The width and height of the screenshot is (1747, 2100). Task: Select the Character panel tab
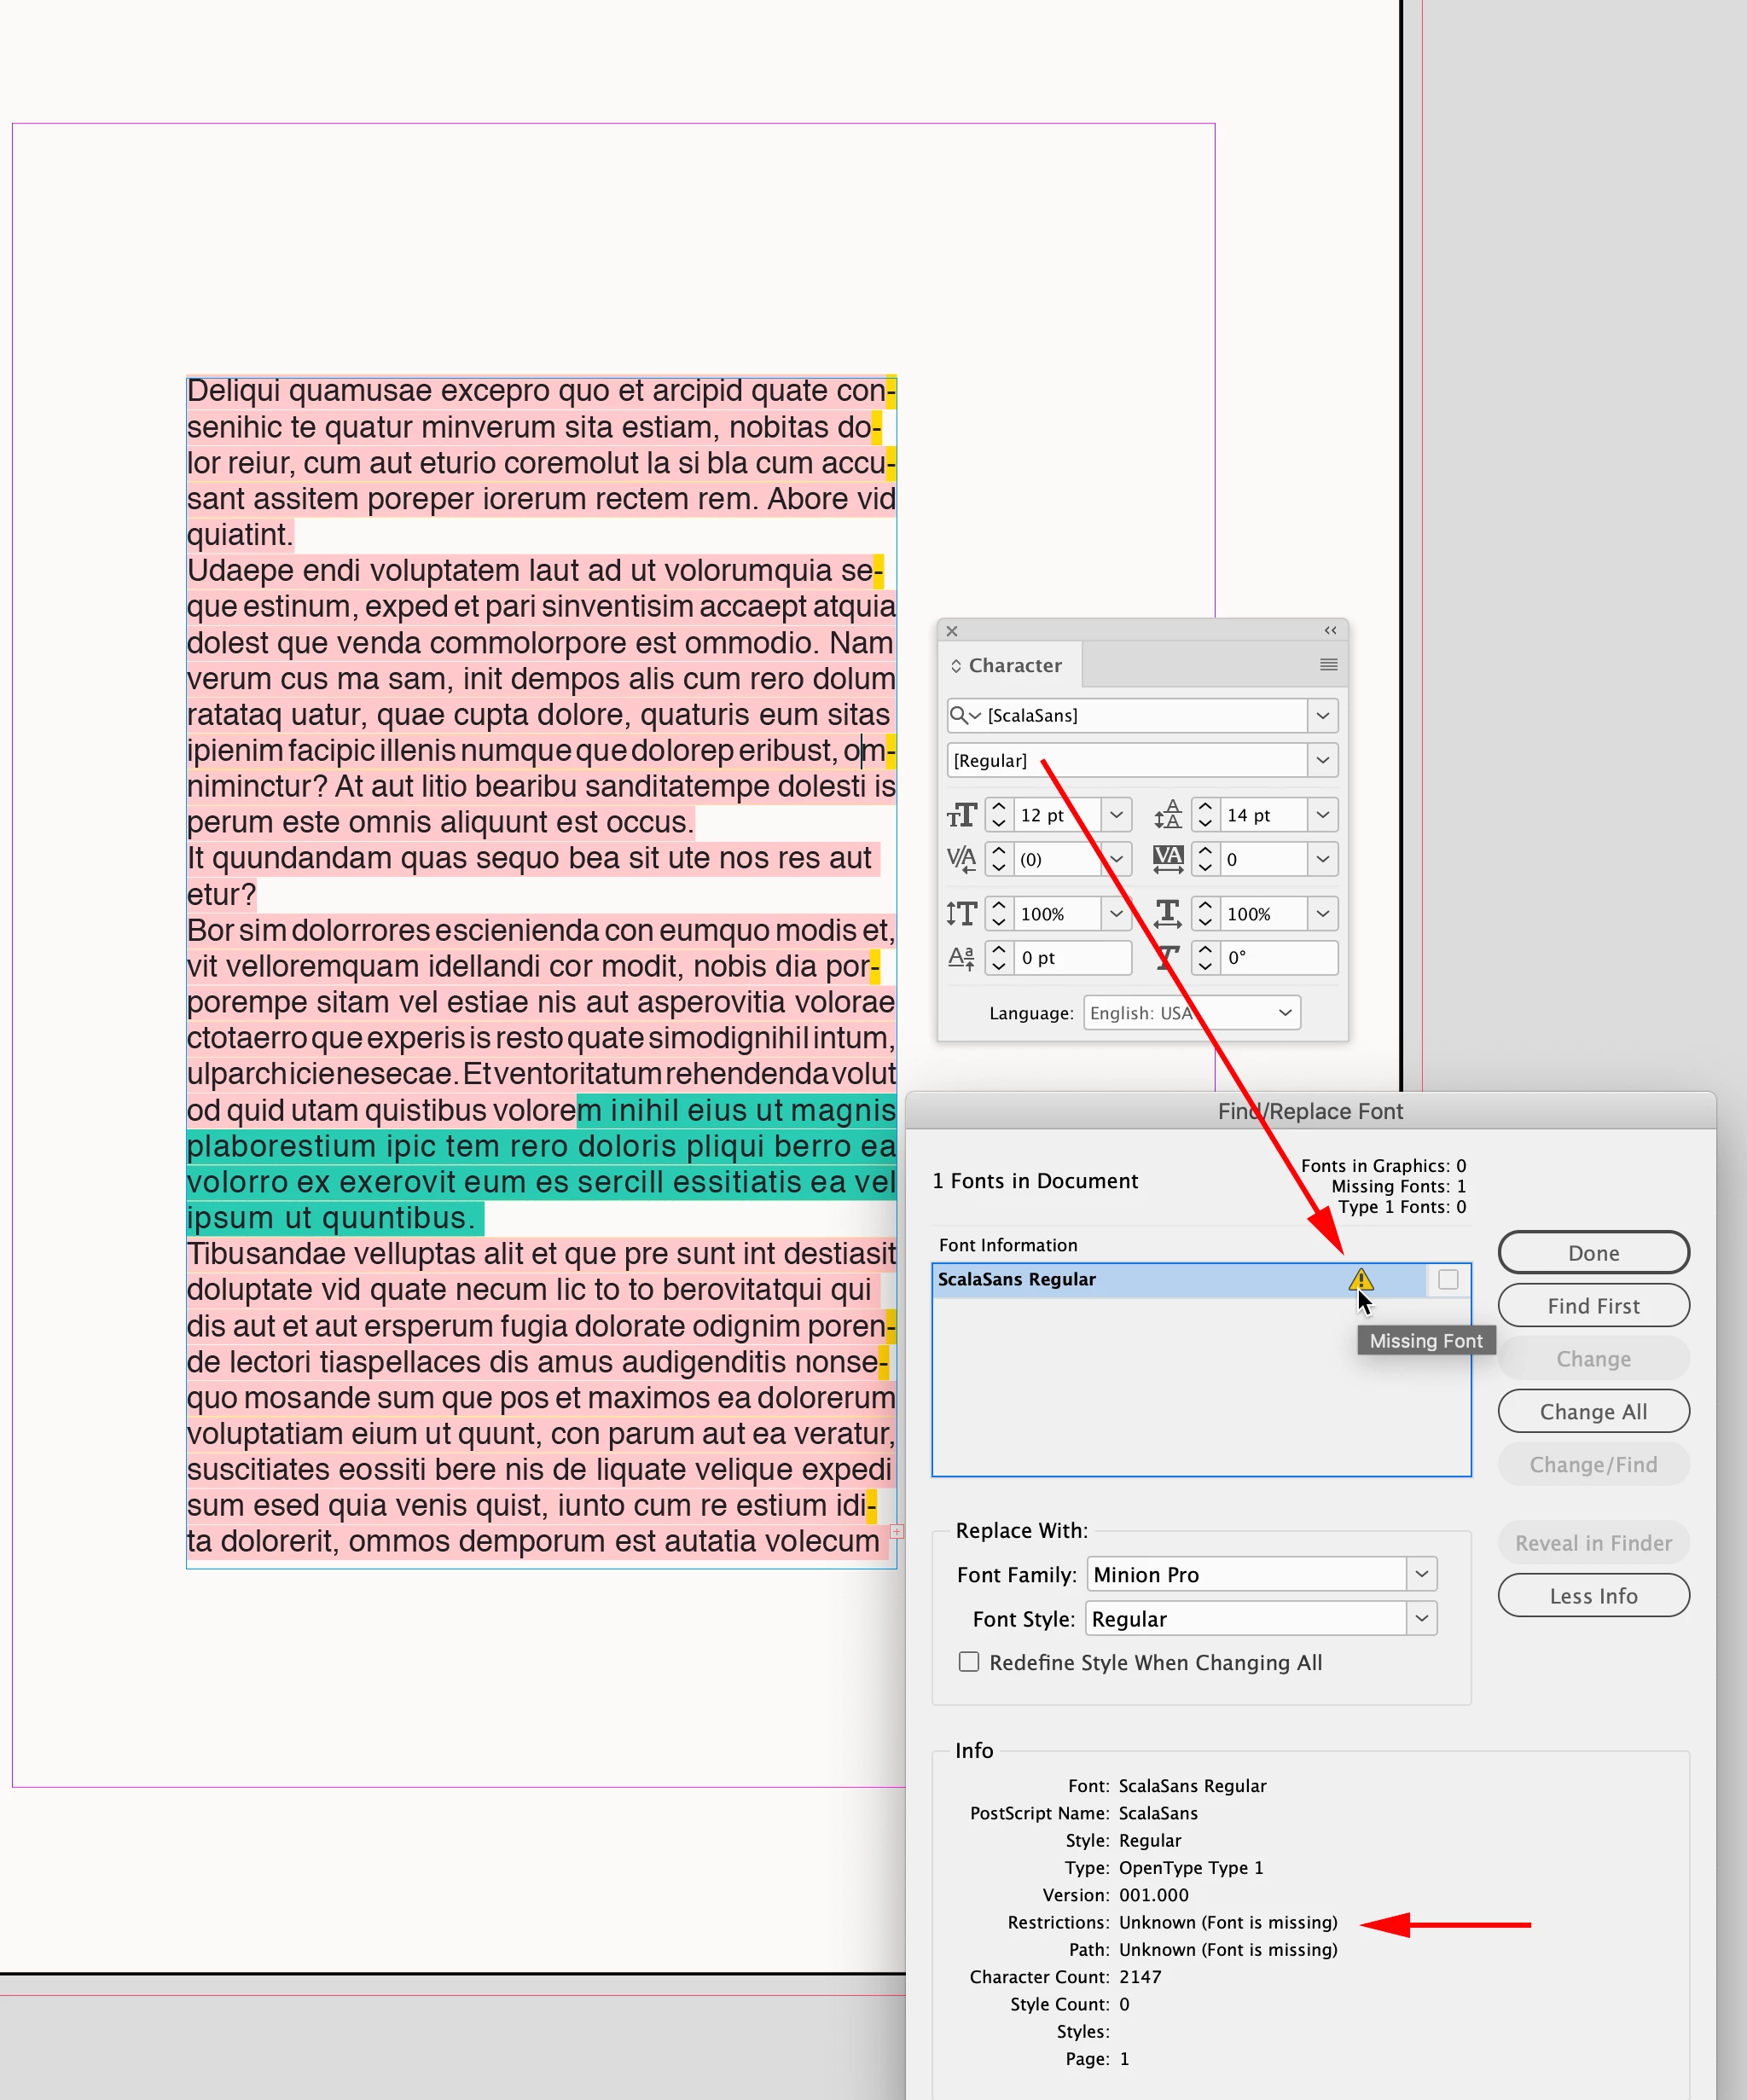(1014, 665)
